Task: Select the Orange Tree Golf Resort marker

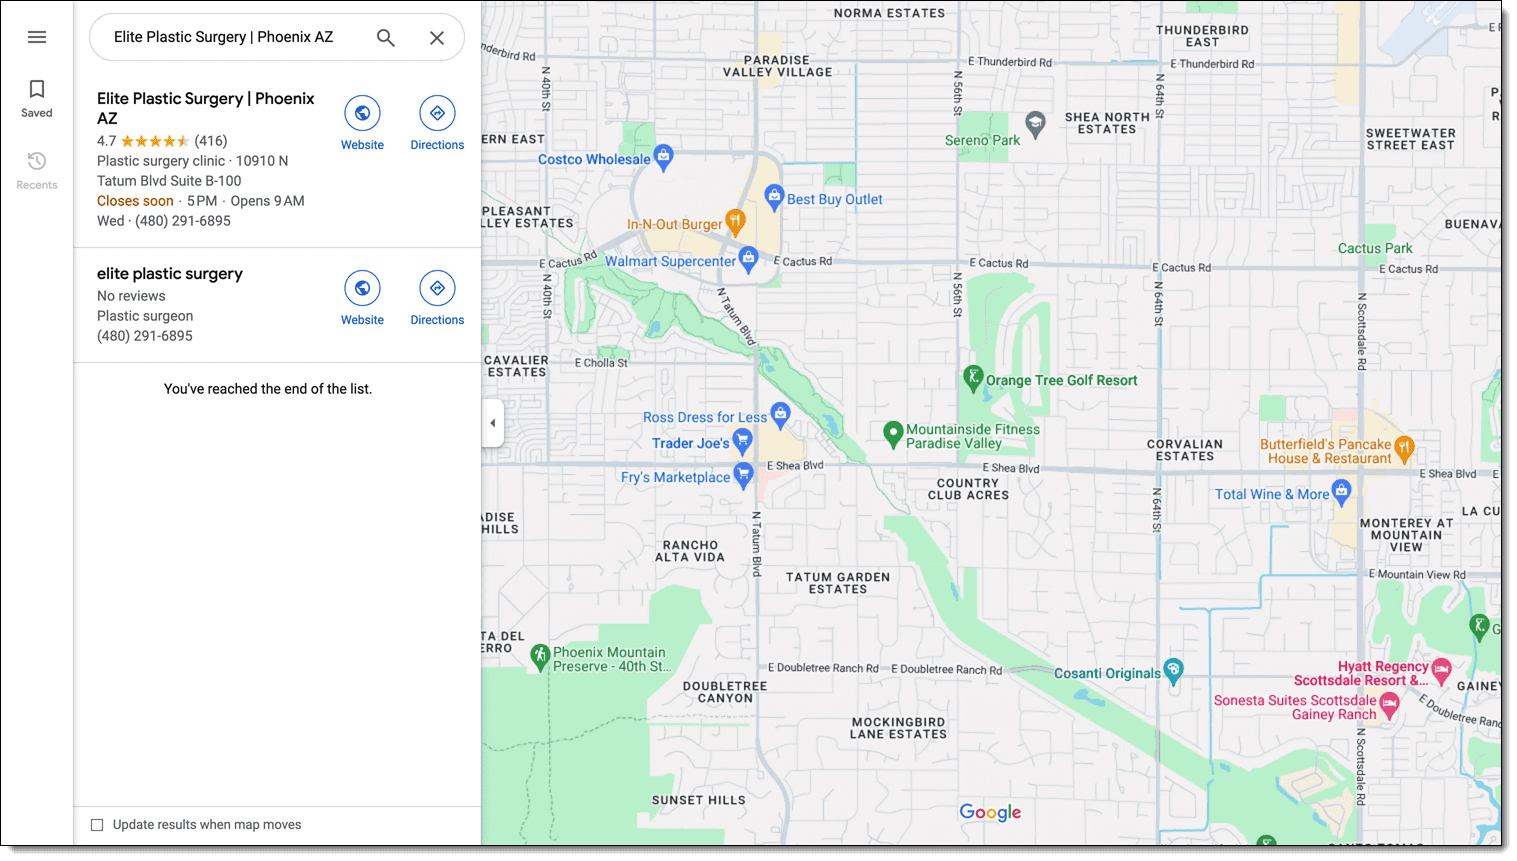Action: [x=973, y=378]
